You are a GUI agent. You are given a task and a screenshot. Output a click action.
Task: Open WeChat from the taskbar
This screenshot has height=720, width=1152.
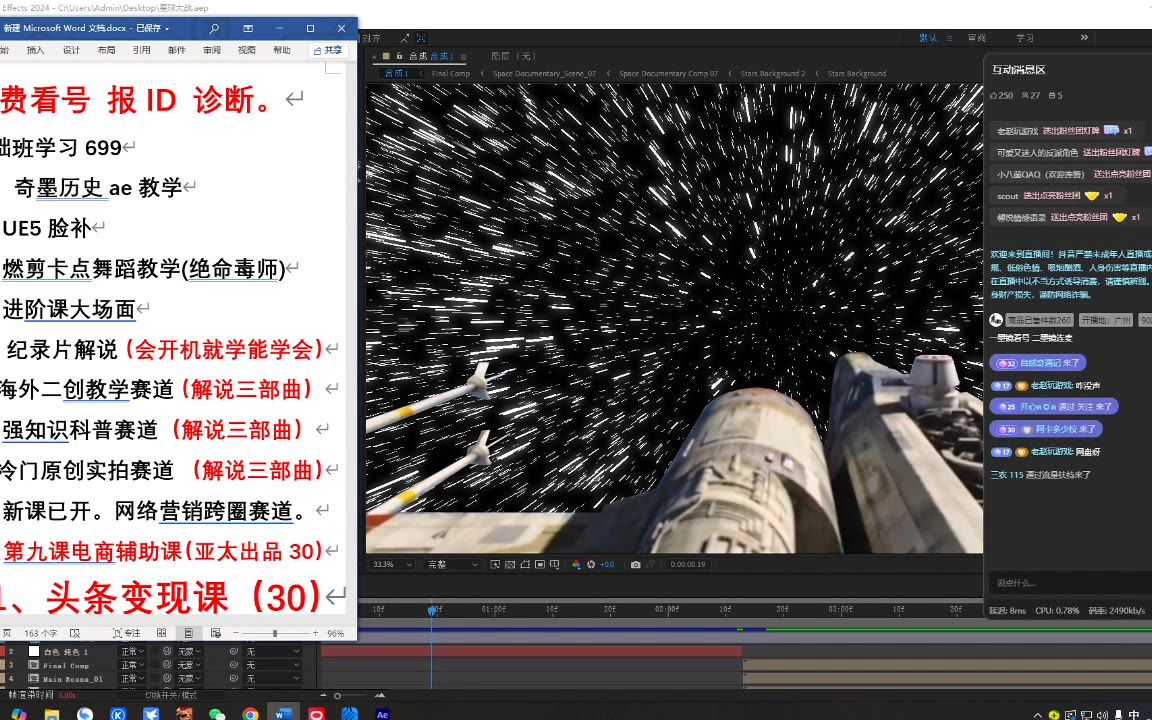click(217, 713)
